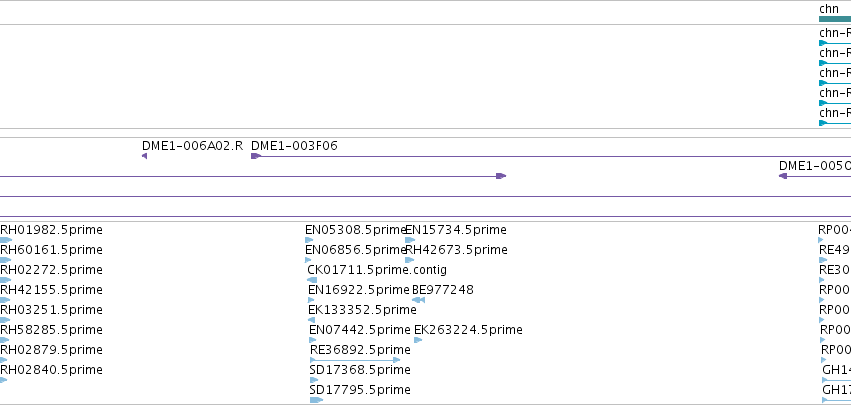The image size is (851, 405).
Task: Click the DME1-003F06 start arrow
Action: [256, 156]
